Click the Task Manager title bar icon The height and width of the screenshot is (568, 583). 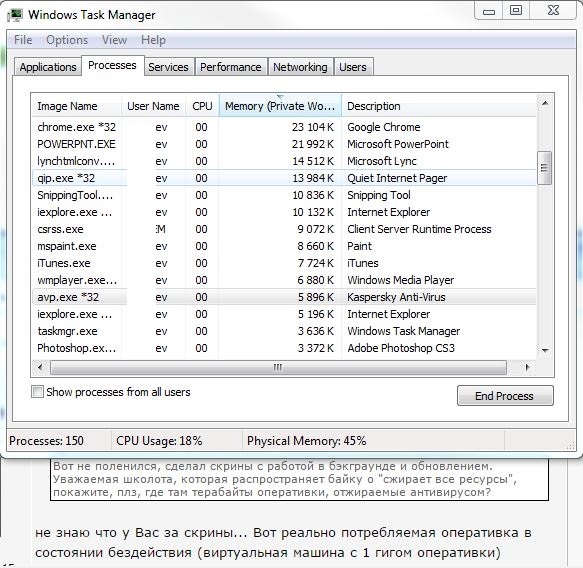click(15, 15)
